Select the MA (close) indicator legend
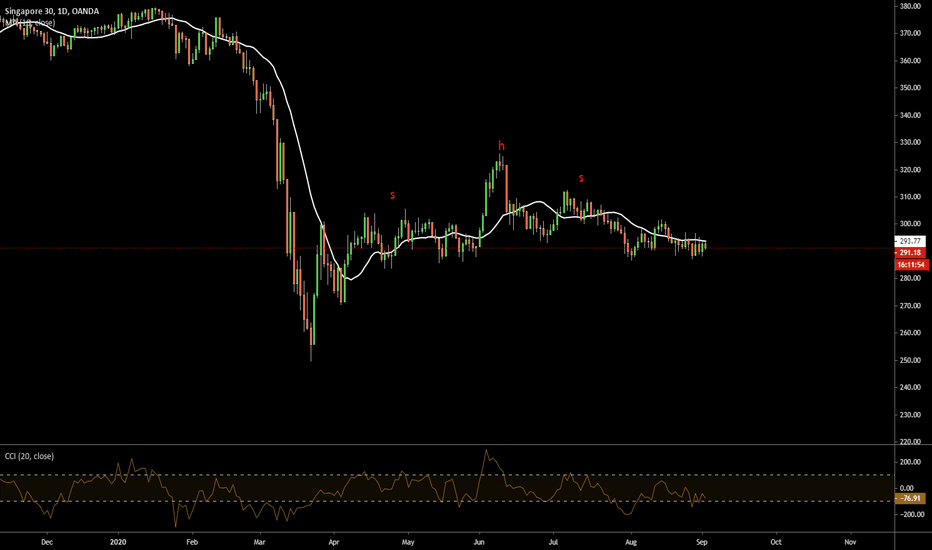Image resolution: width=932 pixels, height=550 pixels. [30, 23]
